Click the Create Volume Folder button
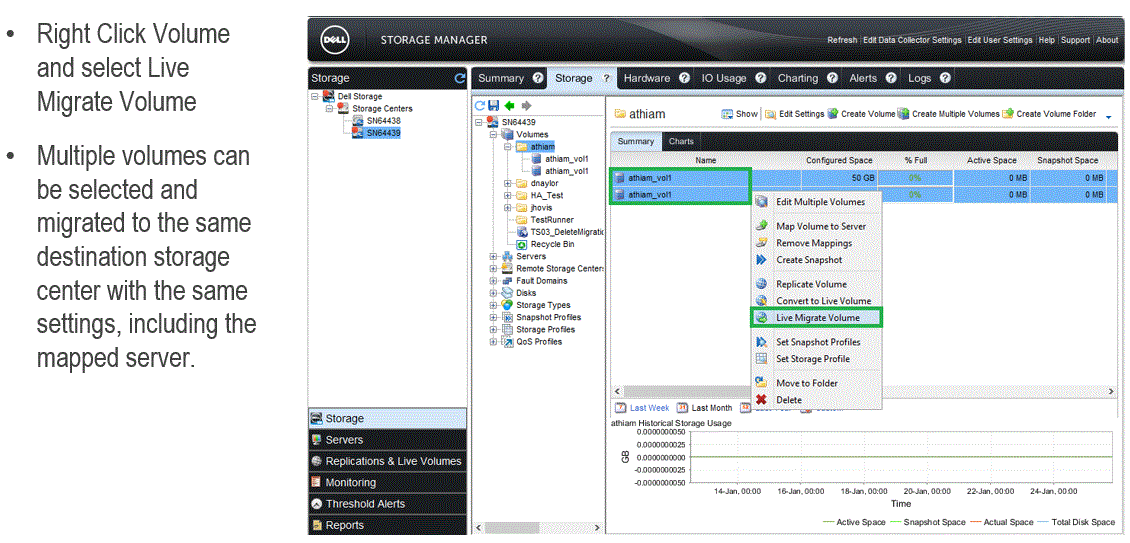1130x543 pixels. click(x=1050, y=114)
